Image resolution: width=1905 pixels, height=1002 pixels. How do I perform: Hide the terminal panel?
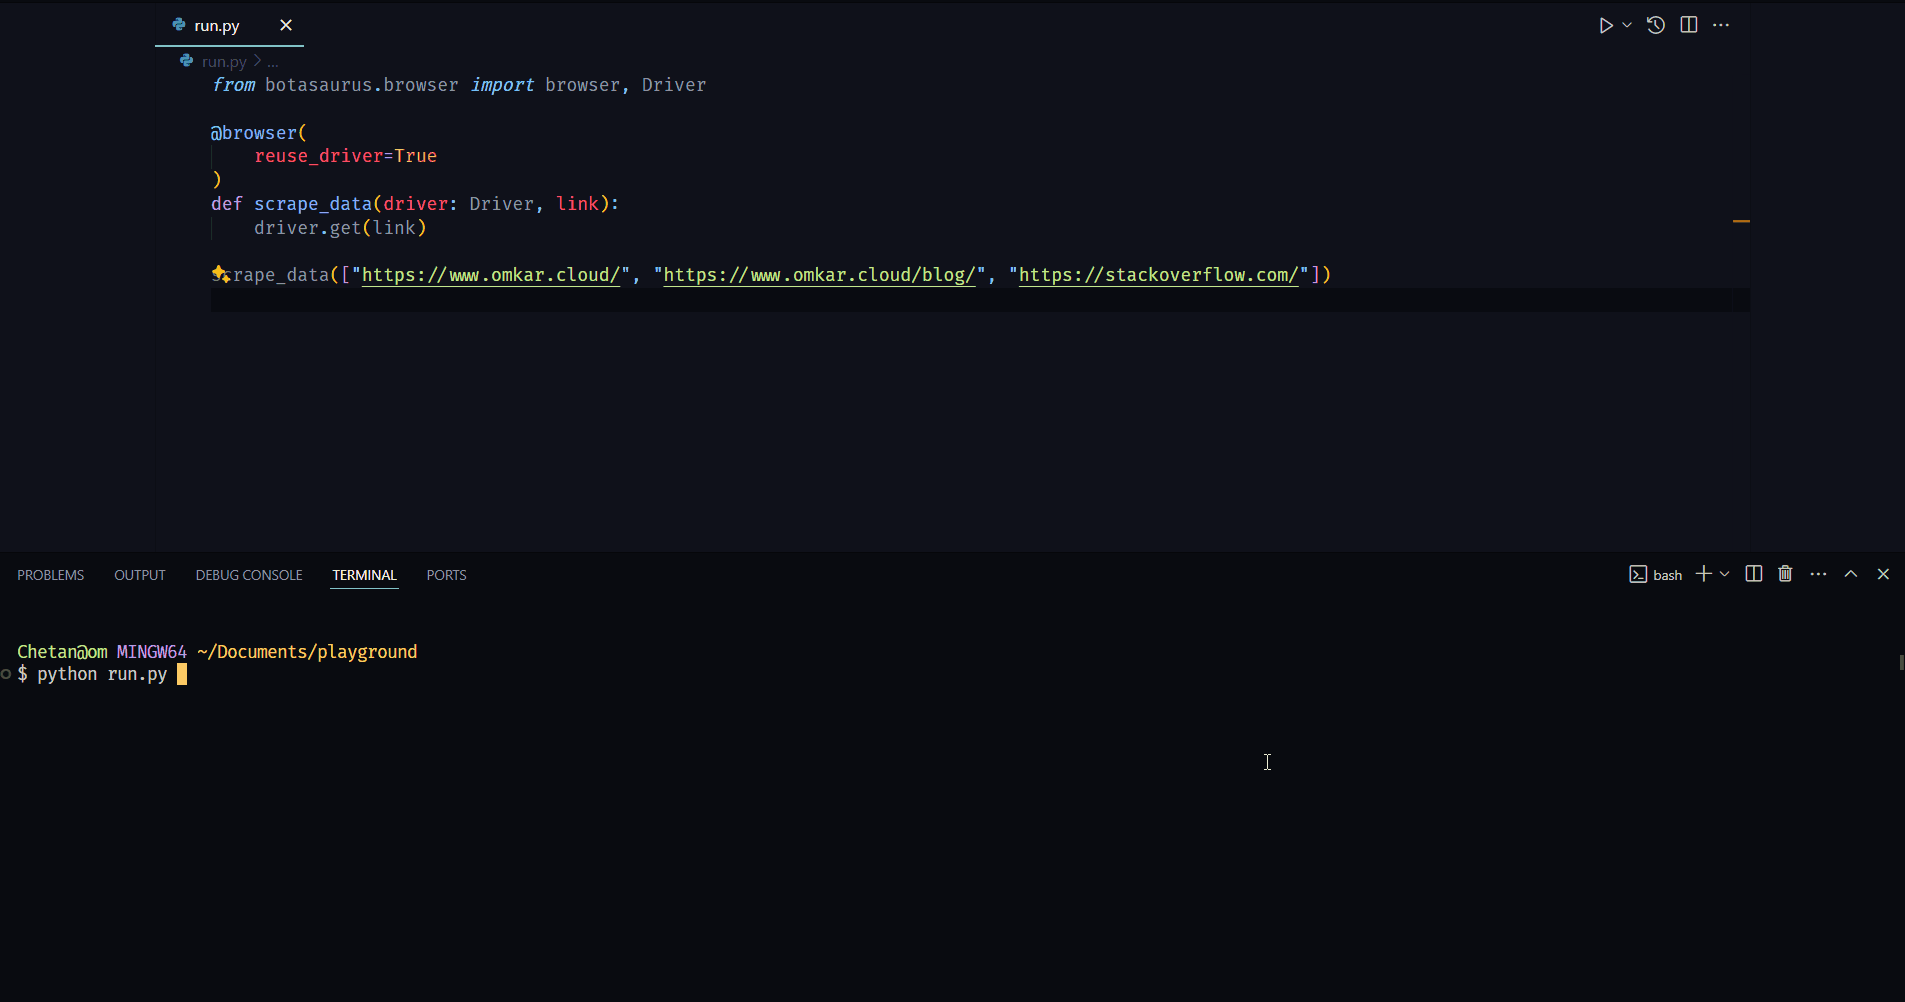point(1884,574)
